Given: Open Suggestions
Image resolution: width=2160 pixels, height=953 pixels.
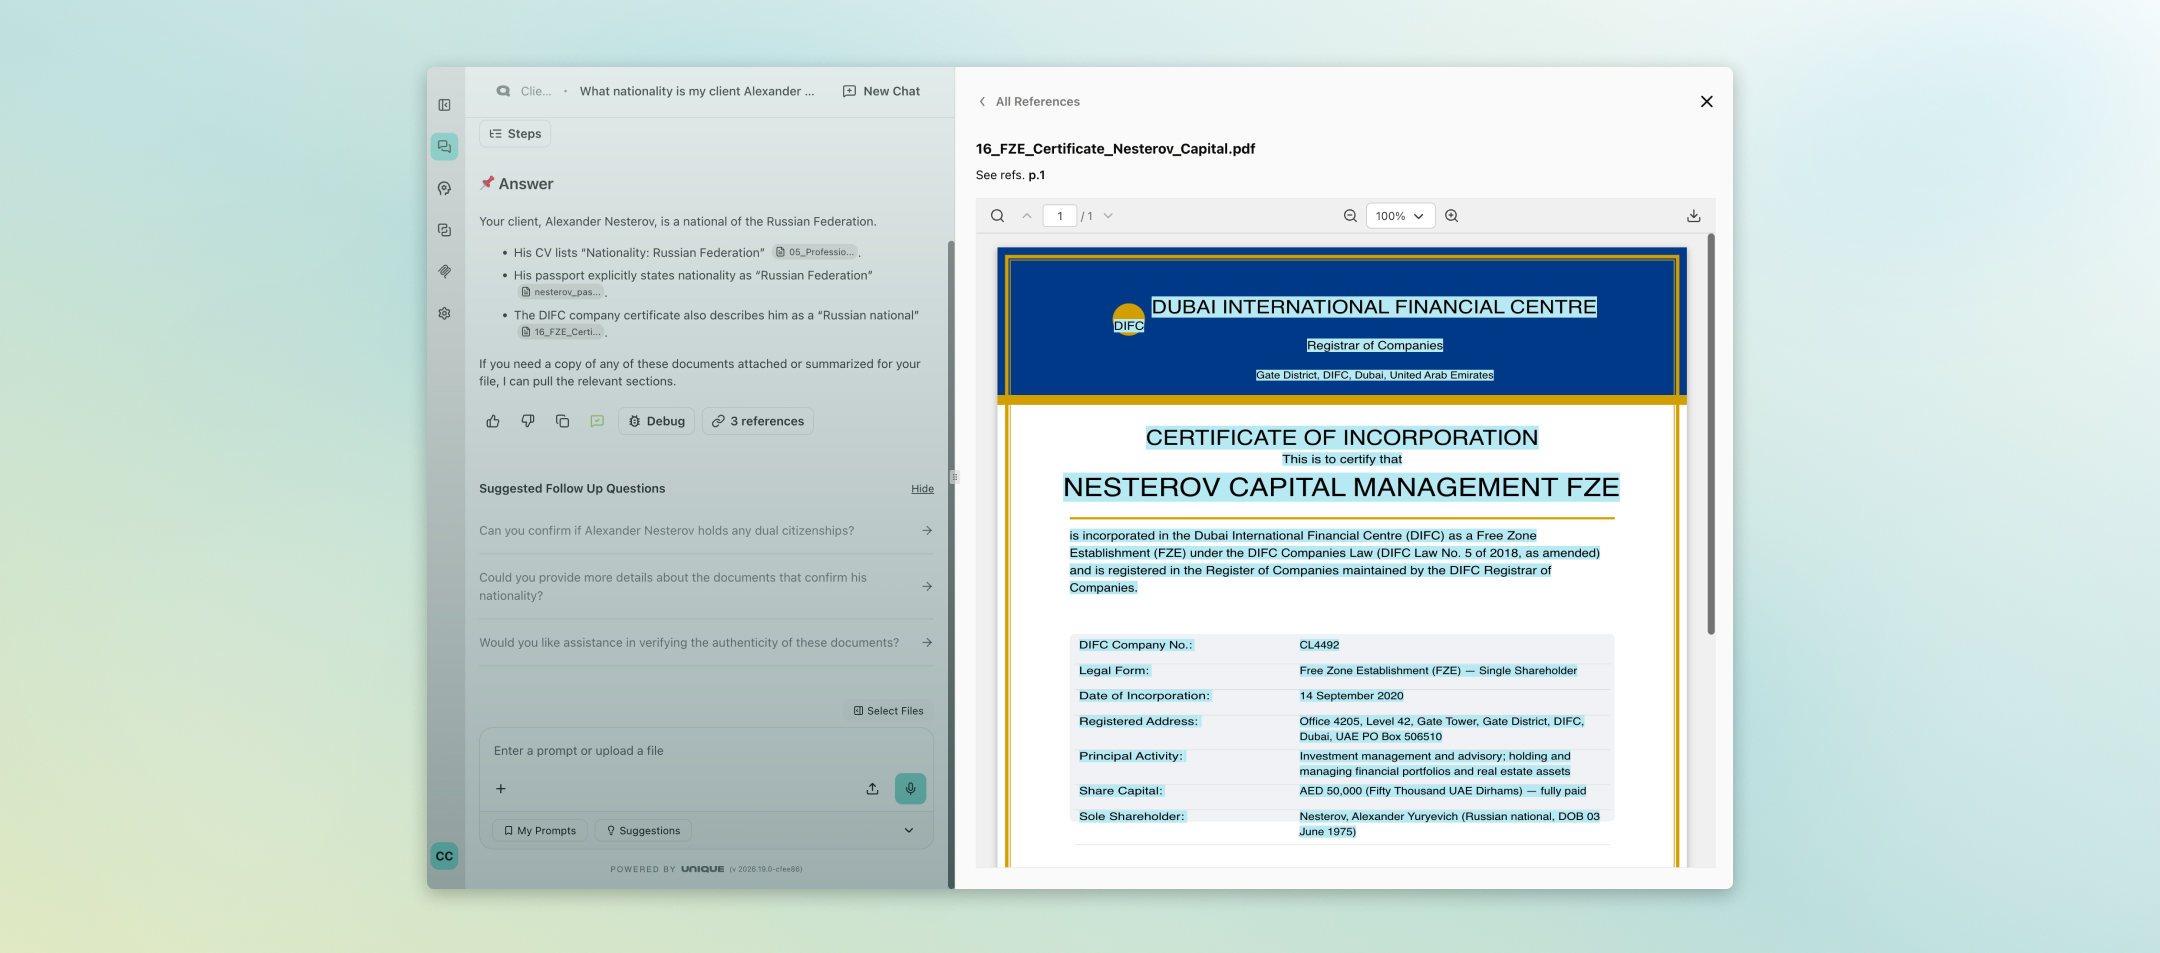Looking at the screenshot, I should pos(643,831).
